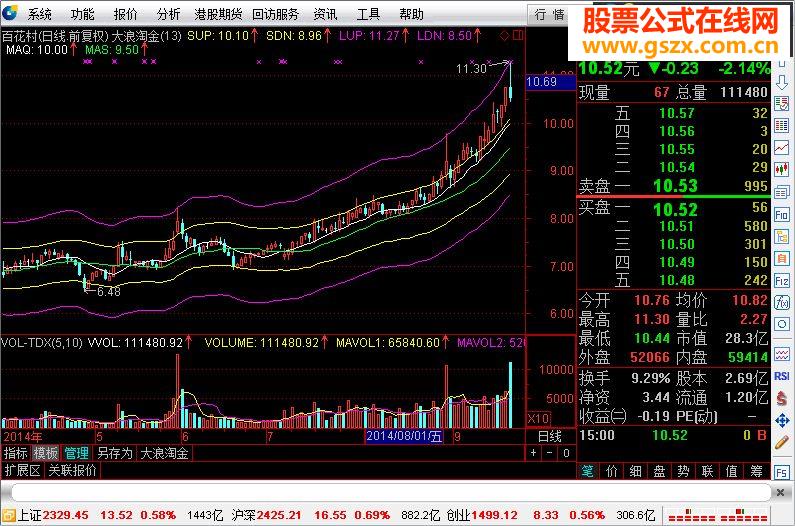This screenshot has width=795, height=526.
Task: Open the f(x) formula icon
Action: click(781, 303)
